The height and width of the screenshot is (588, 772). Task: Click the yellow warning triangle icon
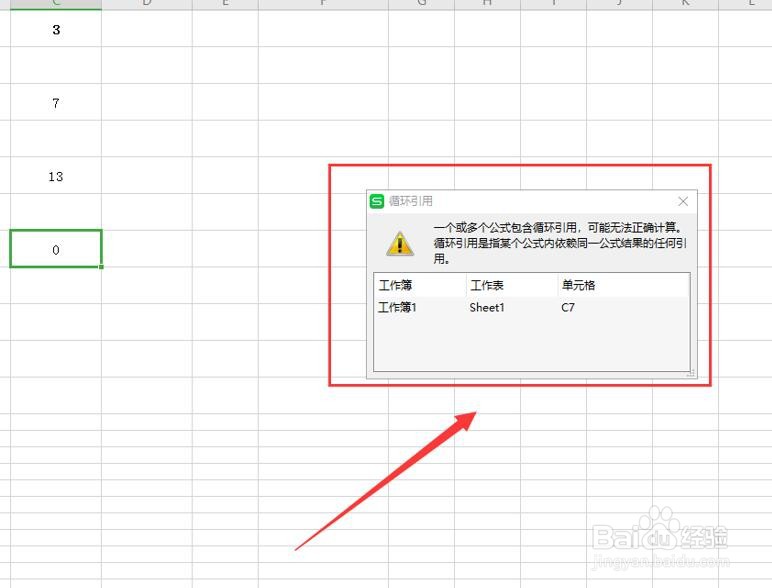pos(400,244)
